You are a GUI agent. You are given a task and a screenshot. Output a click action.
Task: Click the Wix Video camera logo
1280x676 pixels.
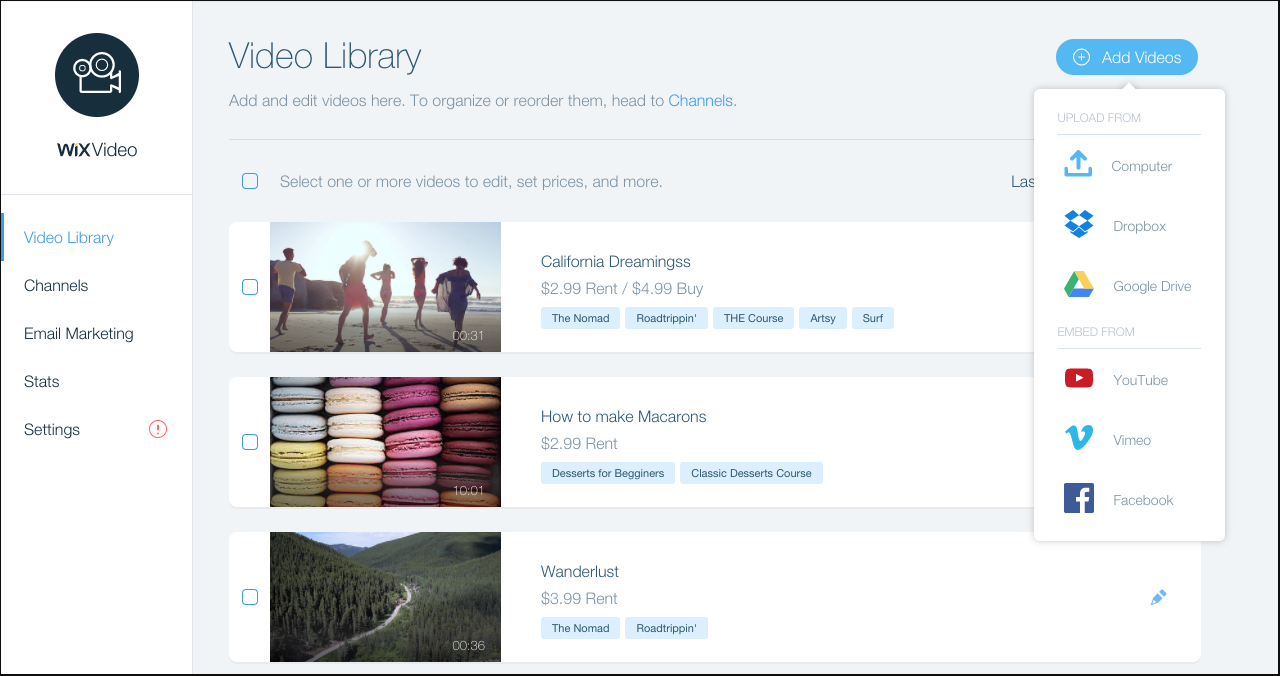point(97,75)
